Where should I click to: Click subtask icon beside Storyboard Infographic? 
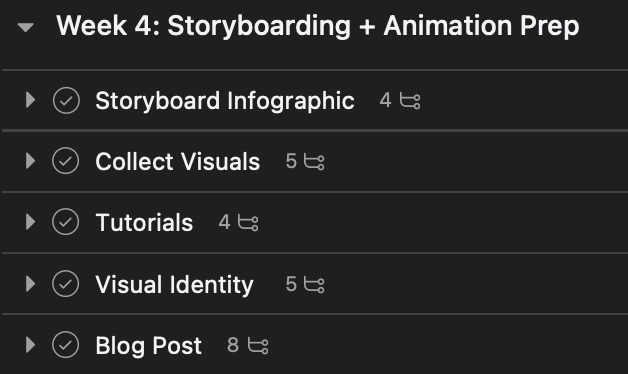click(x=410, y=101)
